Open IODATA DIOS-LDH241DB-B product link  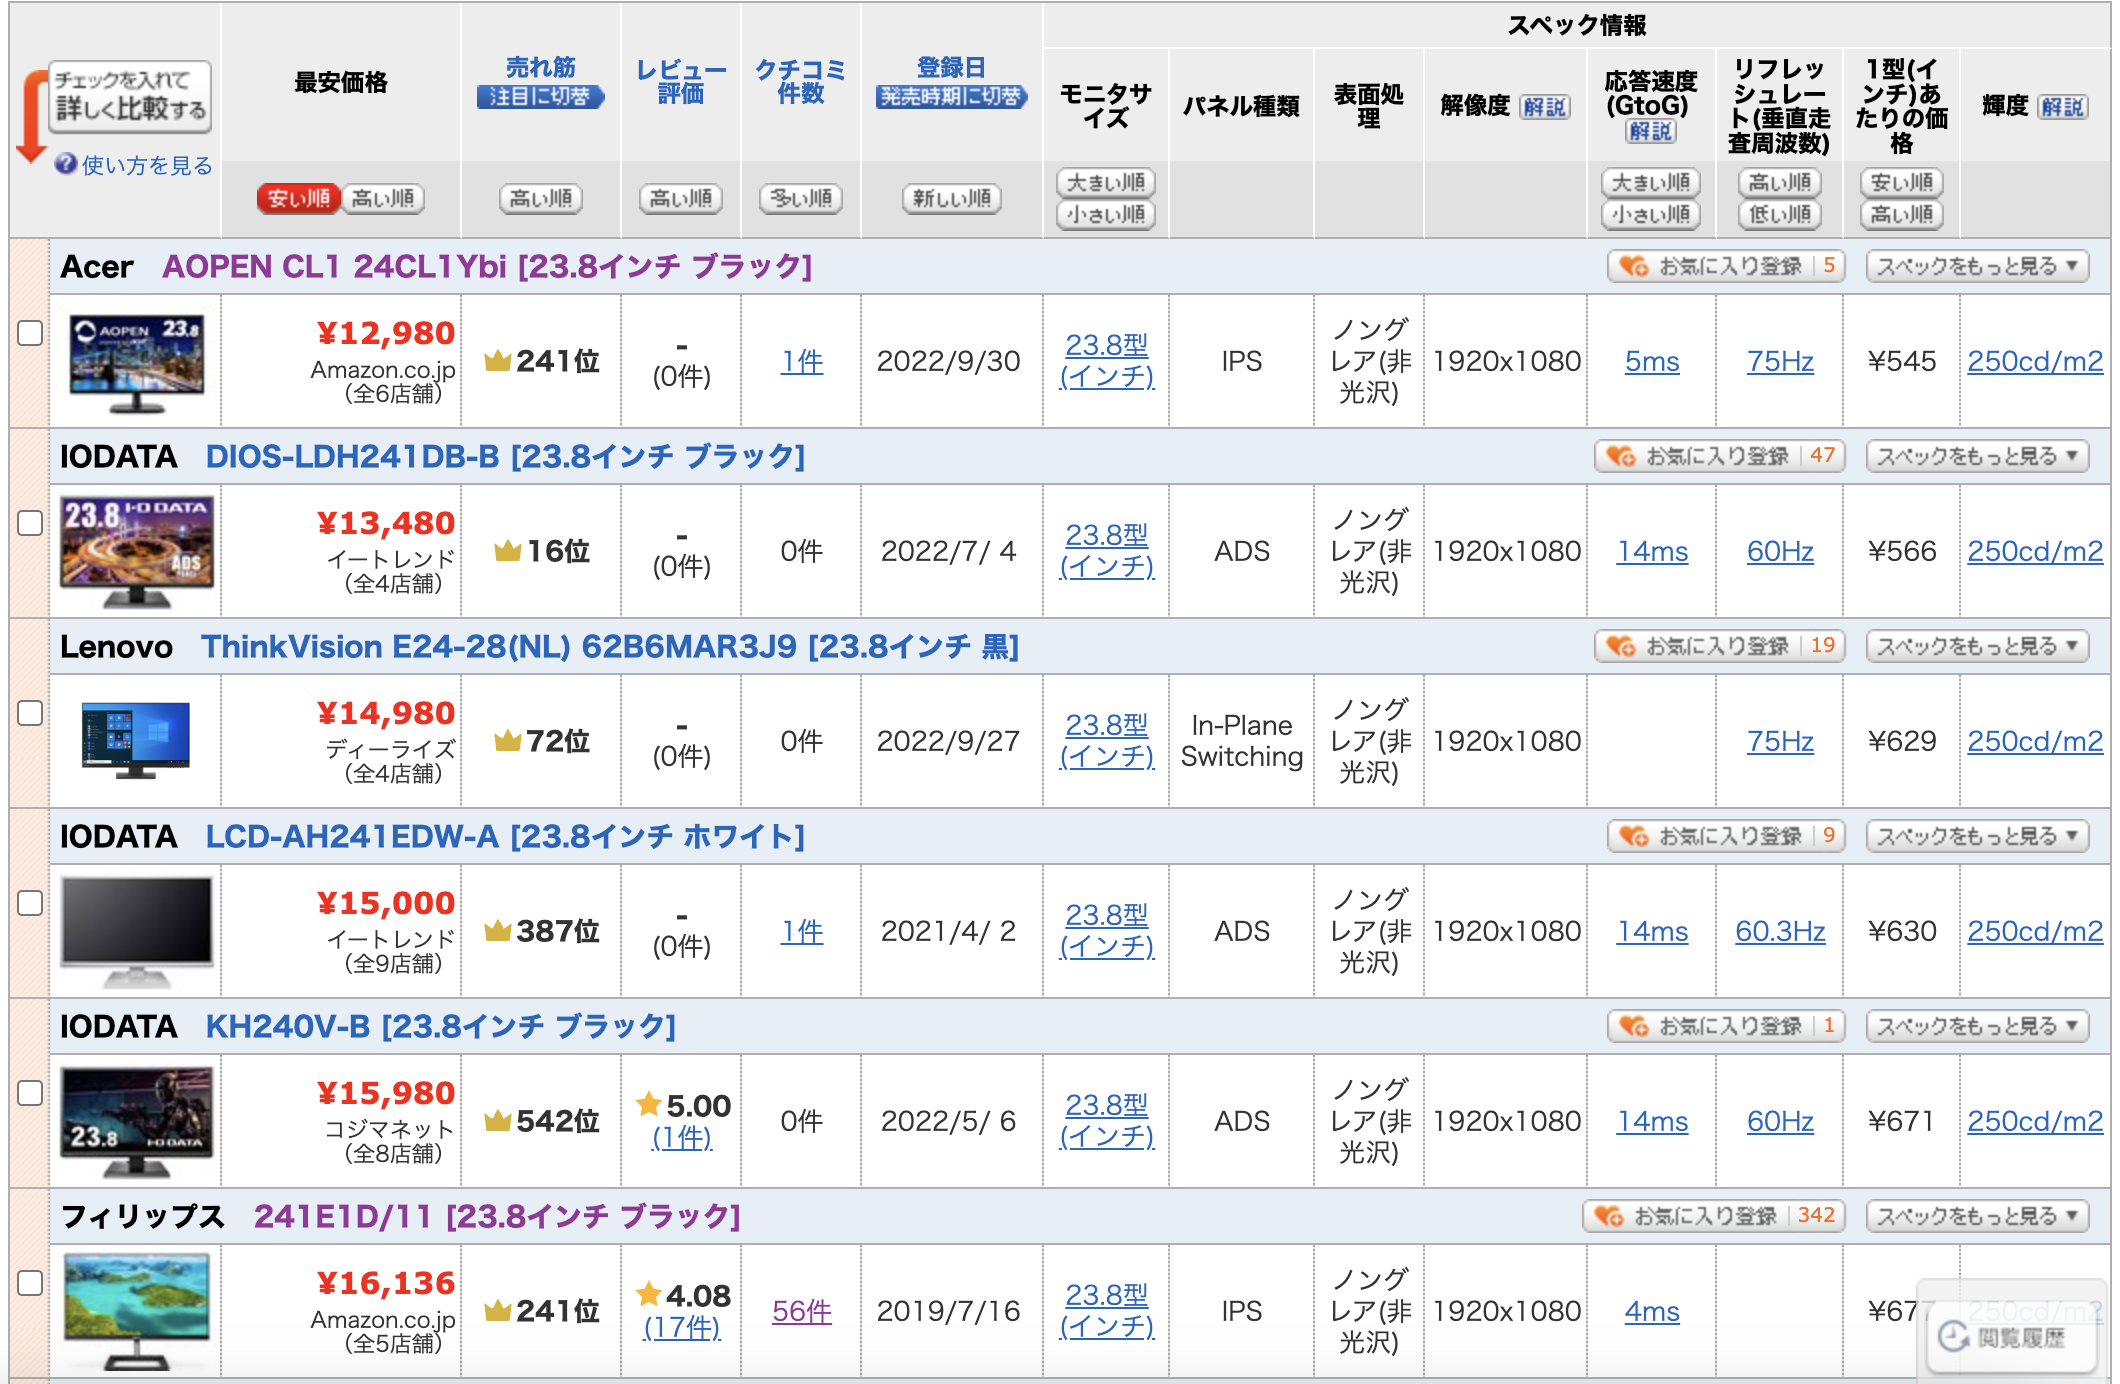(x=505, y=456)
